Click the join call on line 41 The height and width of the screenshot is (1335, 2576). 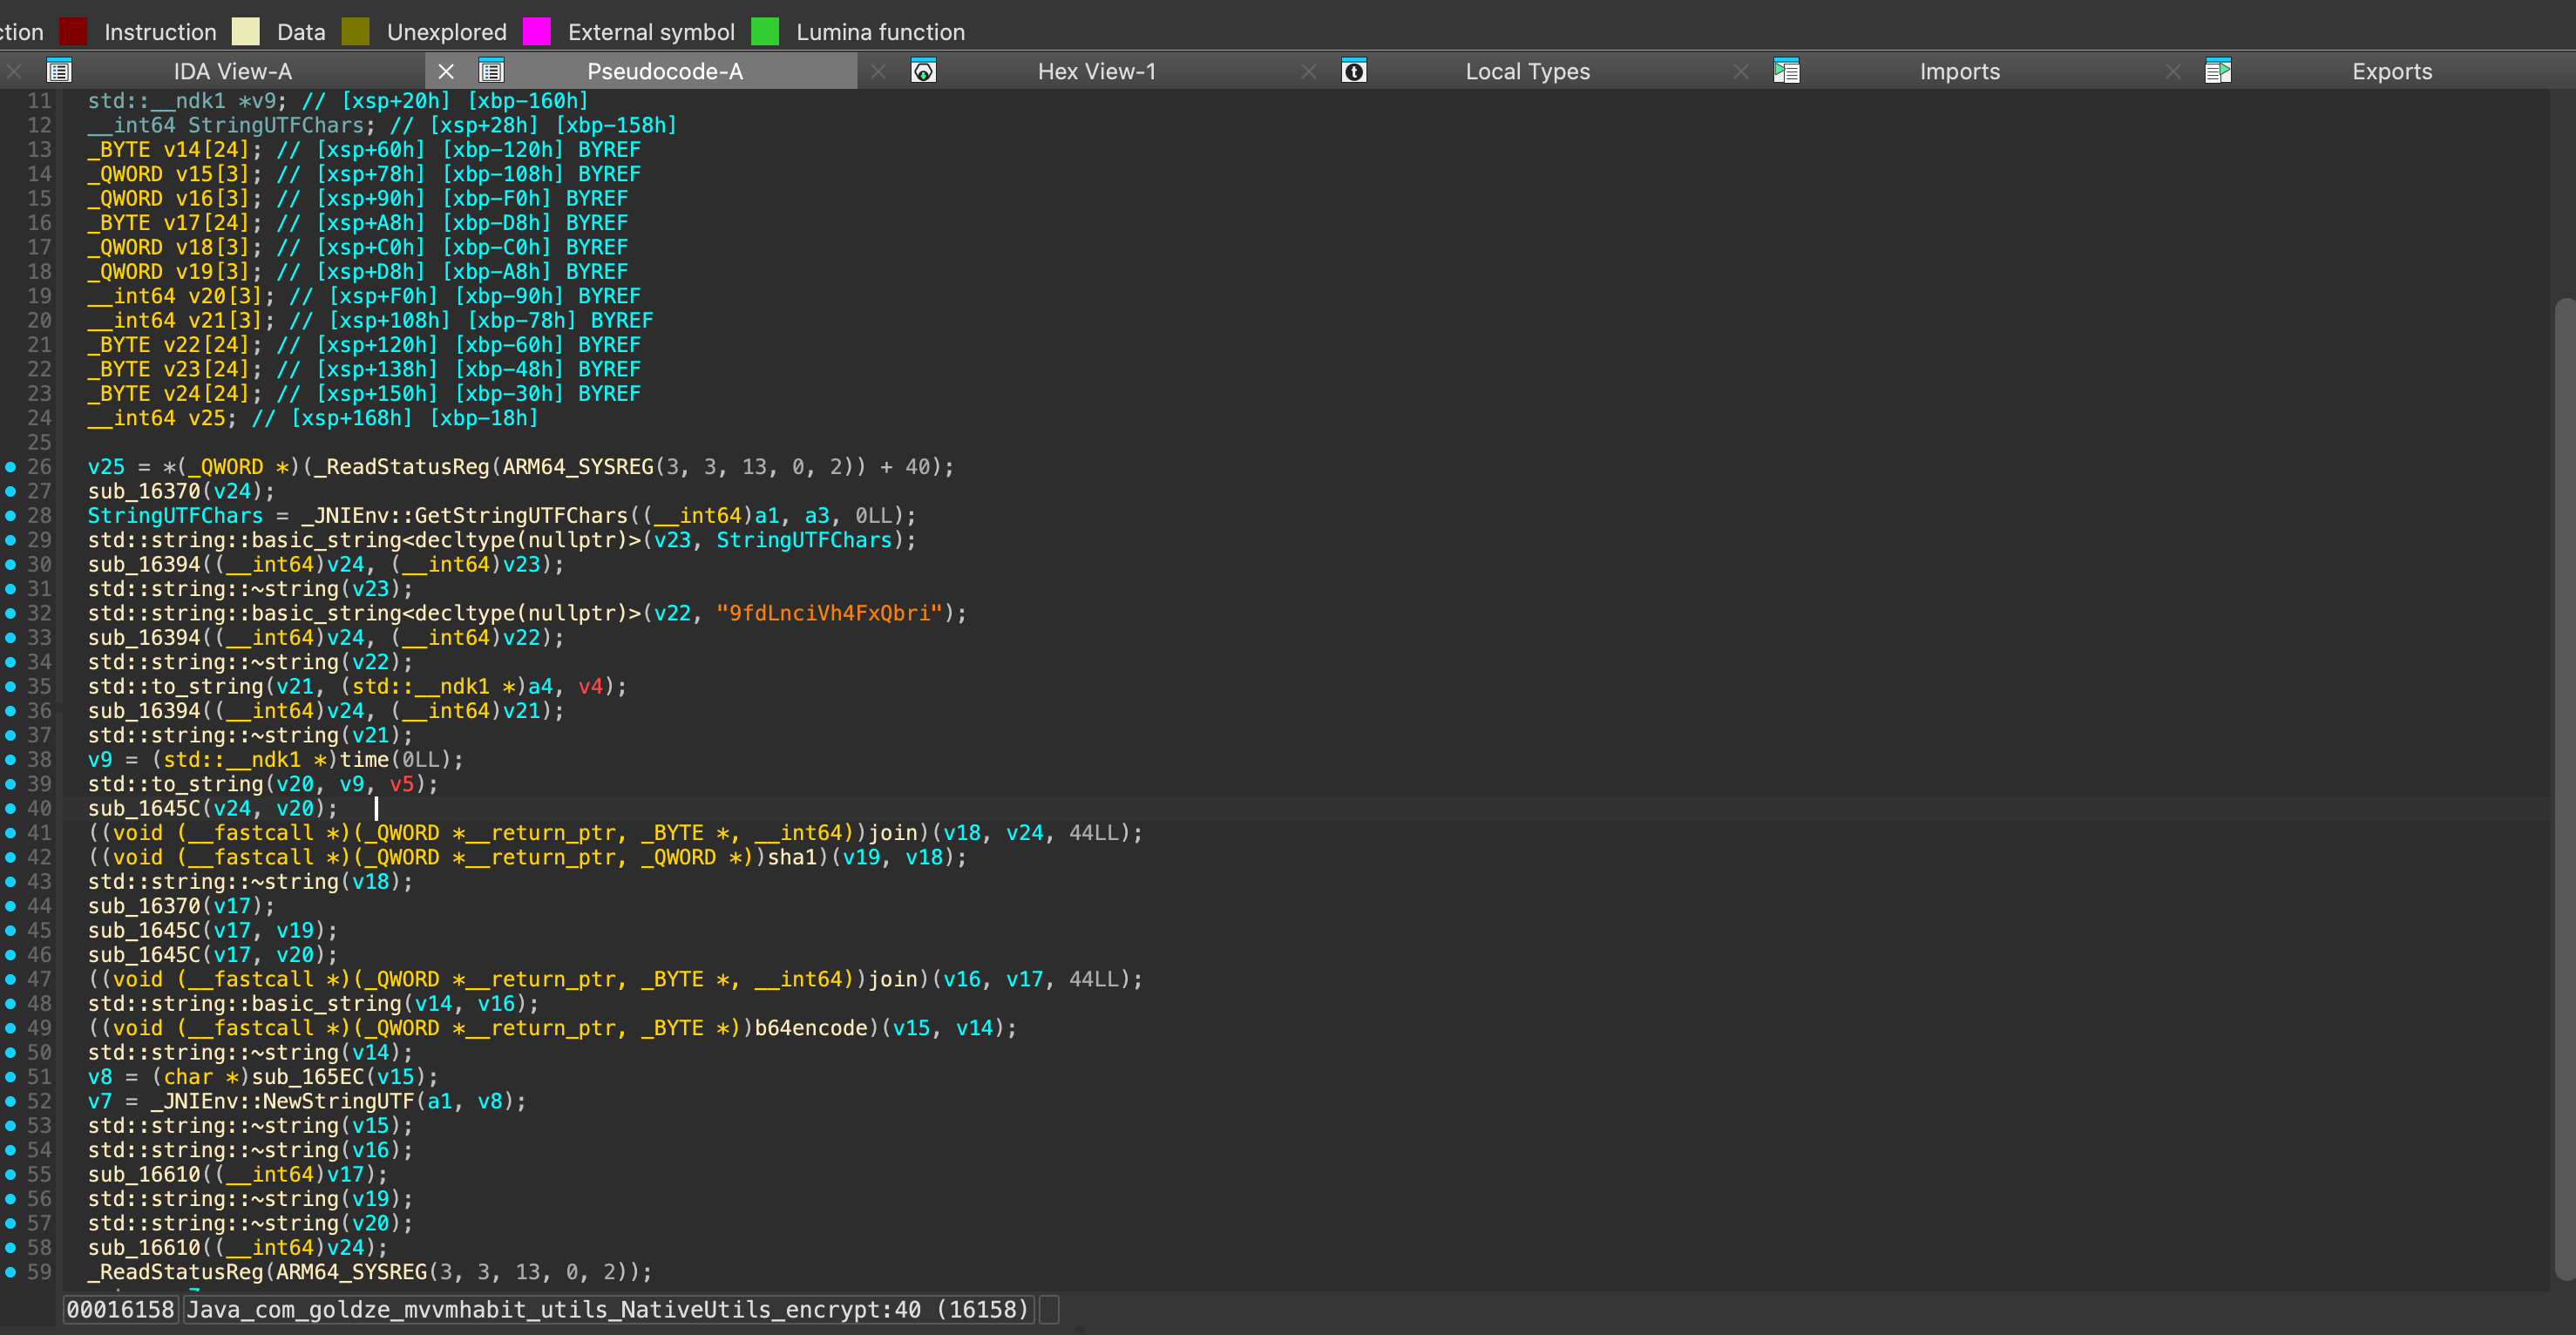click(x=893, y=833)
